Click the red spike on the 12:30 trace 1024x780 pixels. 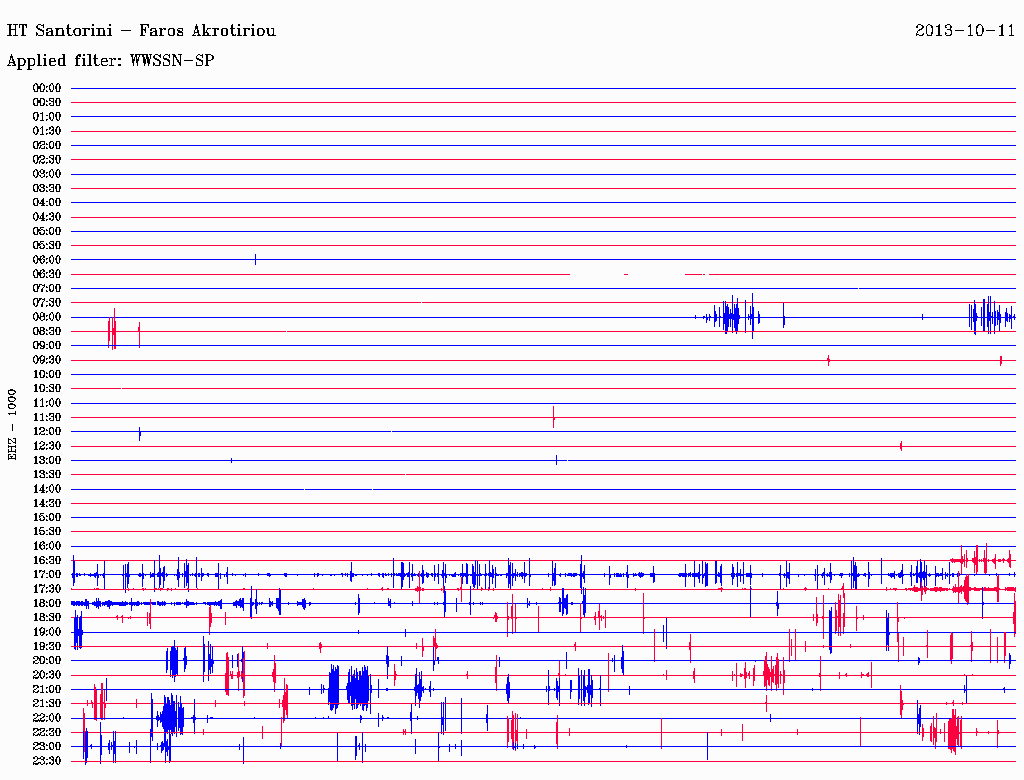tap(901, 446)
